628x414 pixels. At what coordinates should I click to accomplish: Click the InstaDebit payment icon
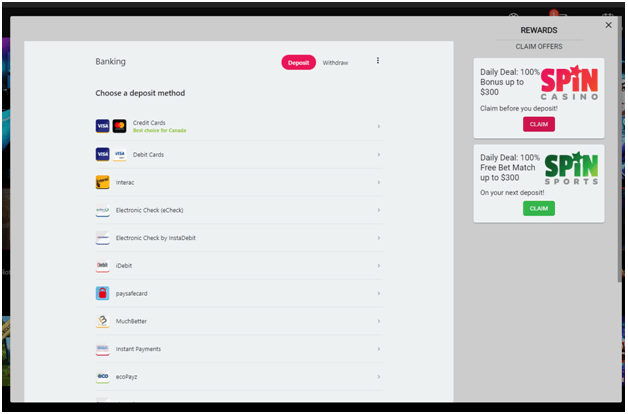(103, 238)
